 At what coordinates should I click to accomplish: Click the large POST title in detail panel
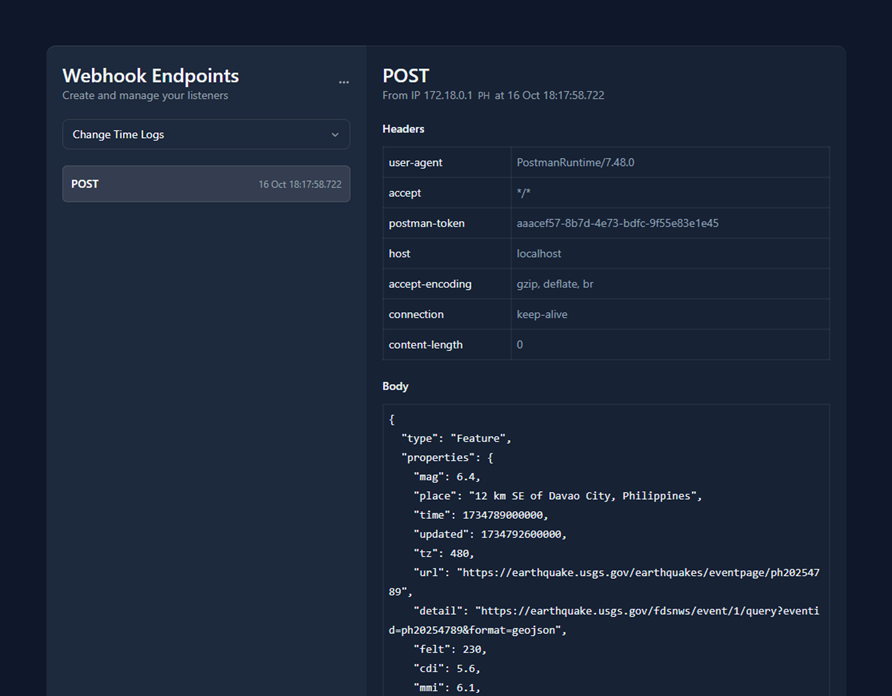(406, 76)
